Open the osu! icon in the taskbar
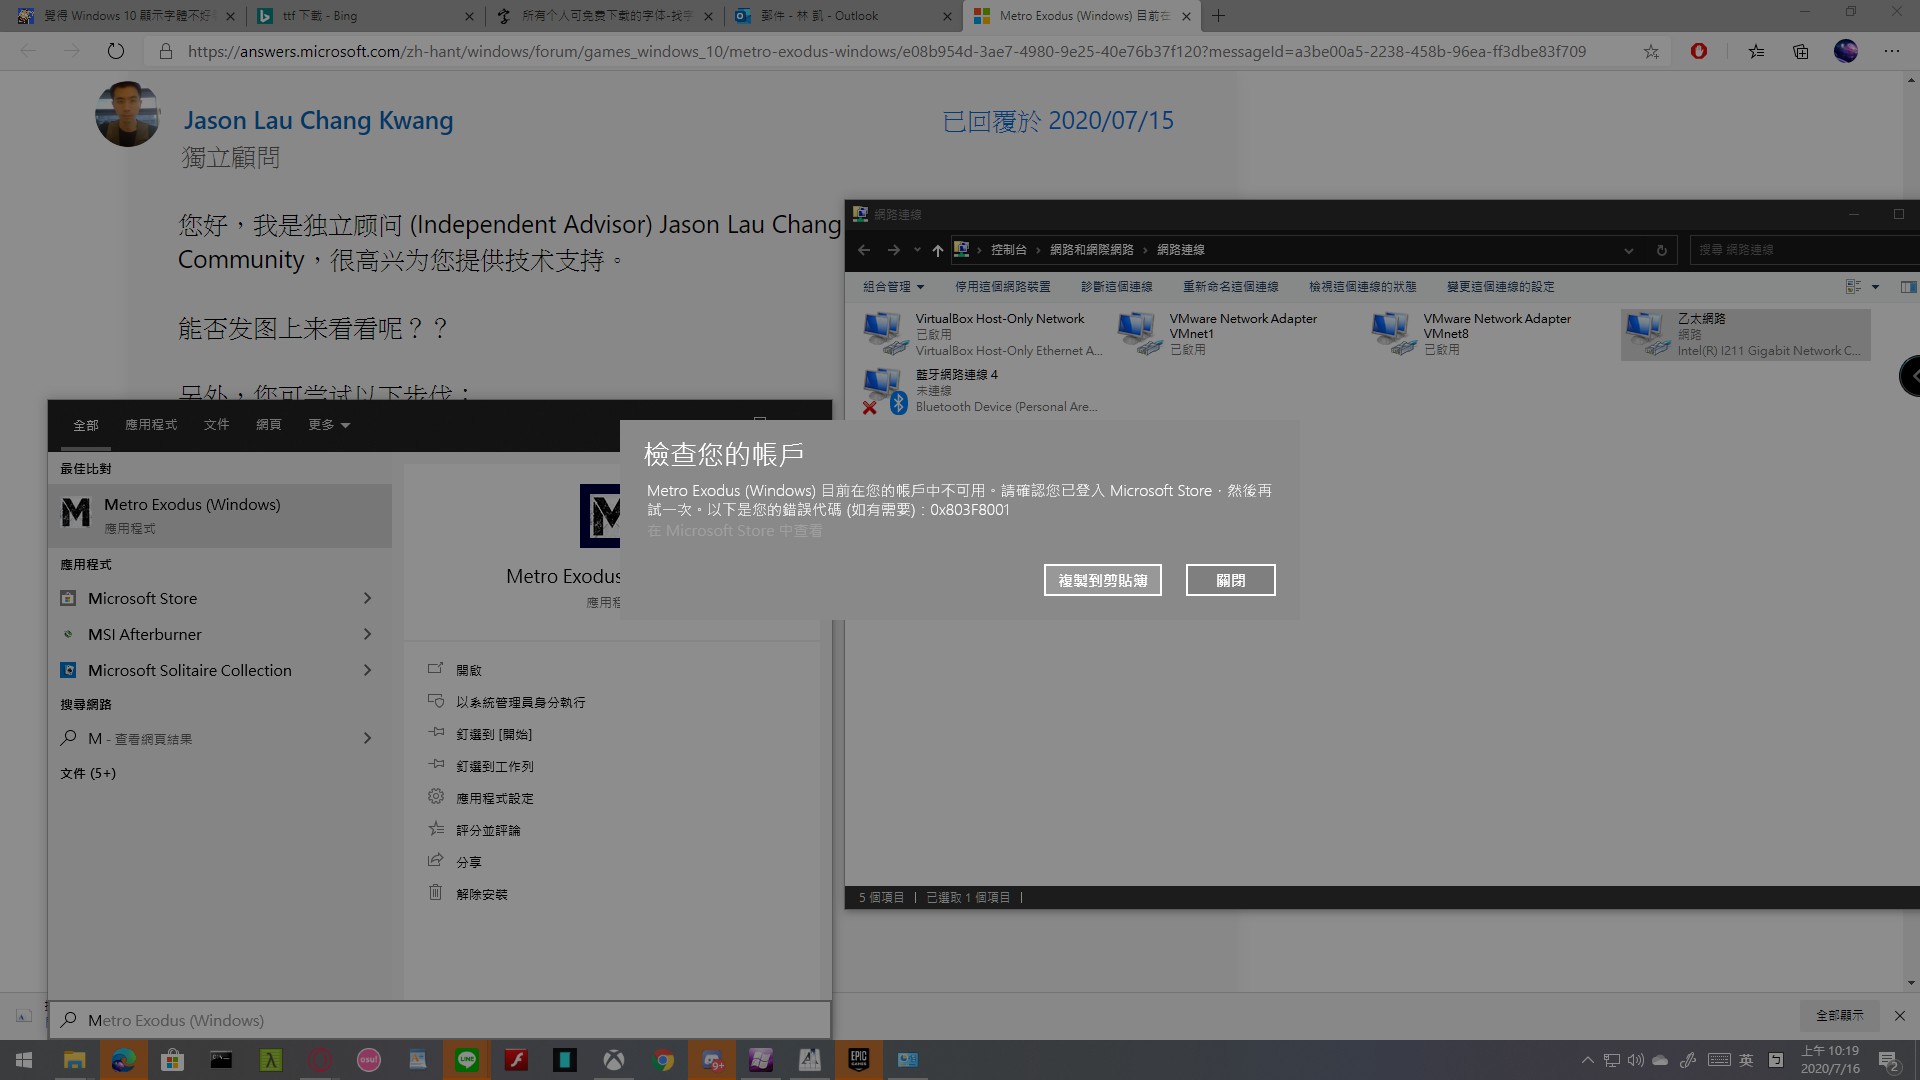Screen dimensions: 1920x1080 tap(369, 1060)
